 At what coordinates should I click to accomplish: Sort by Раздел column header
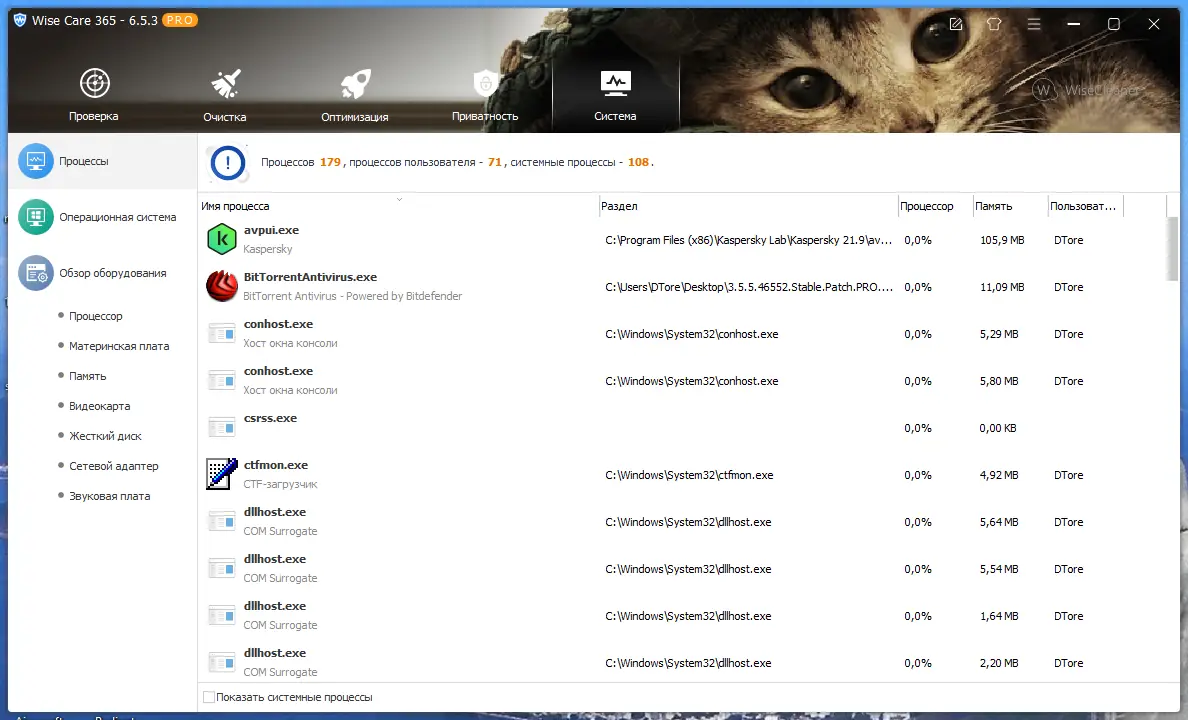click(x=619, y=206)
